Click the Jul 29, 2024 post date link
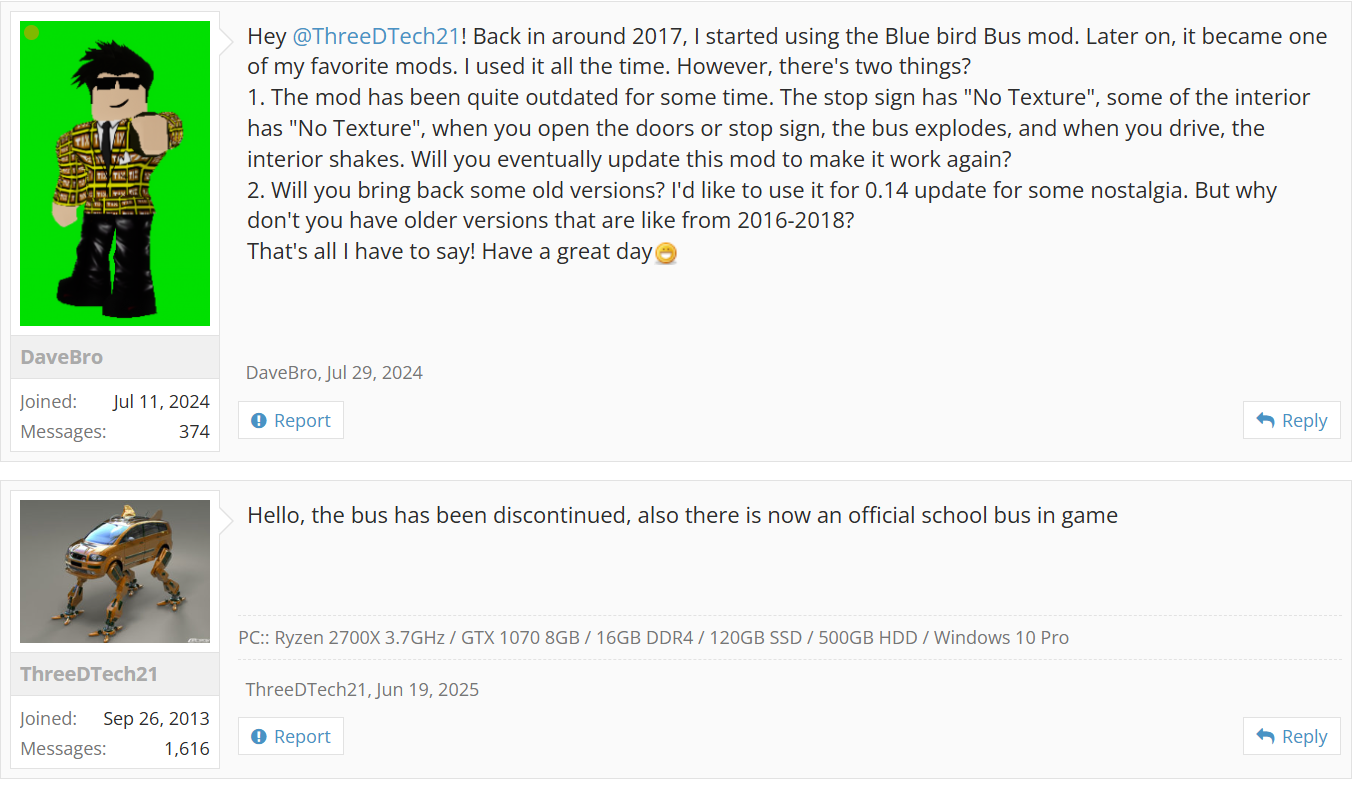The image size is (1364, 790). (x=374, y=373)
